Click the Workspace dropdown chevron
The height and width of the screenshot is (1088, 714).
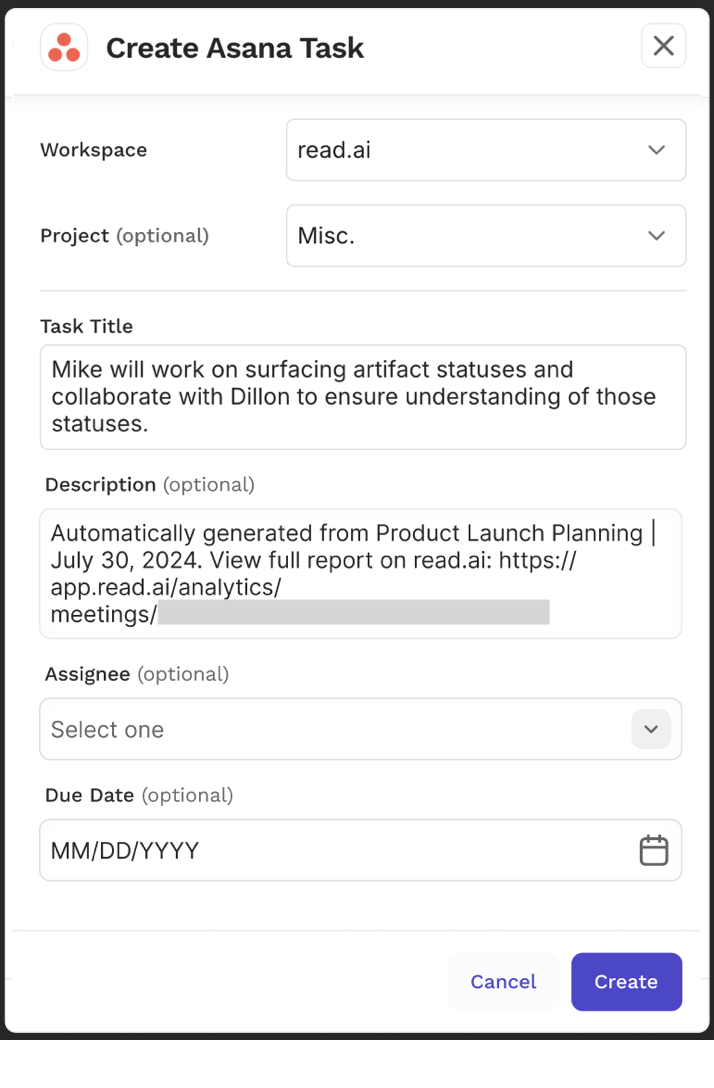click(656, 149)
